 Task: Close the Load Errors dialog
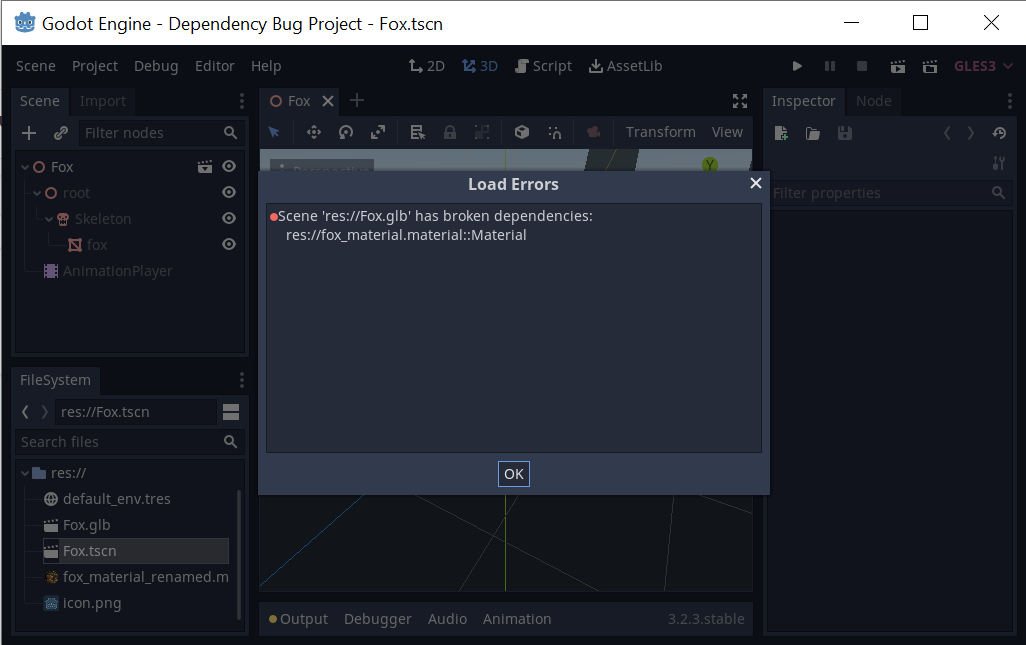pyautogui.click(x=756, y=183)
